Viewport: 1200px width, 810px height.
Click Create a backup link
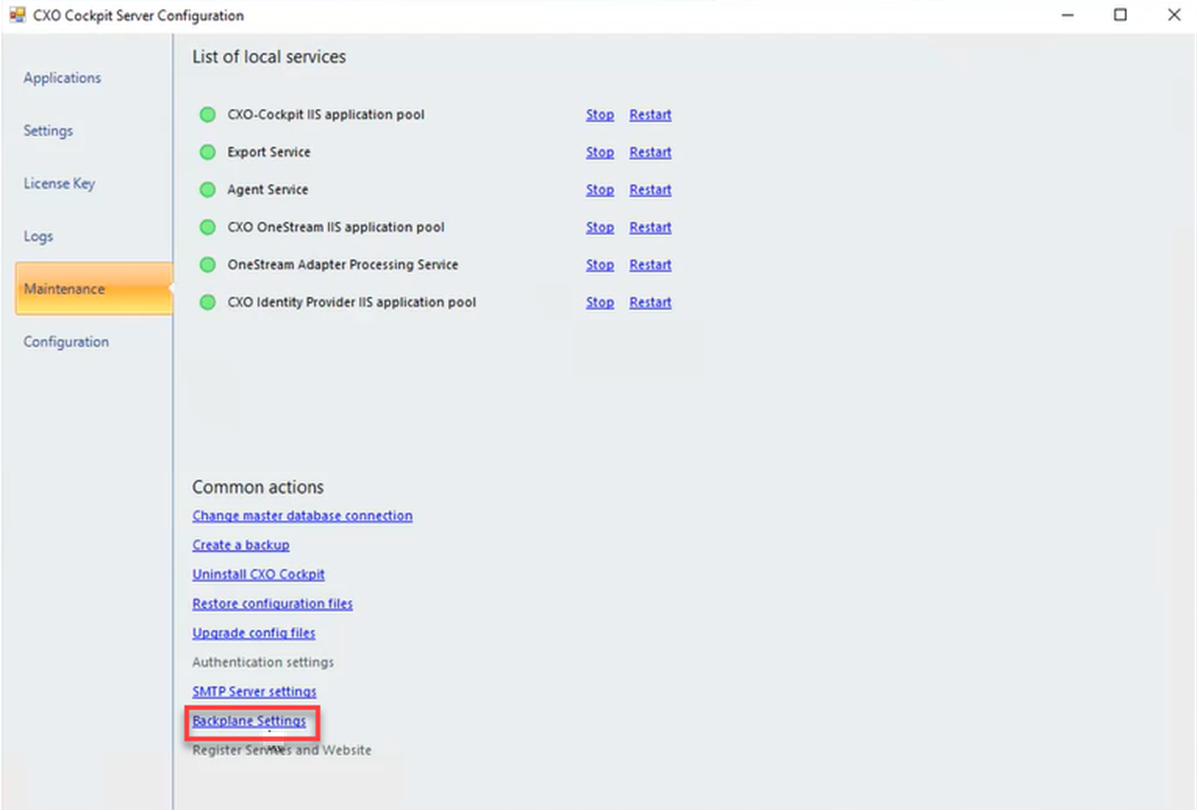click(x=241, y=545)
